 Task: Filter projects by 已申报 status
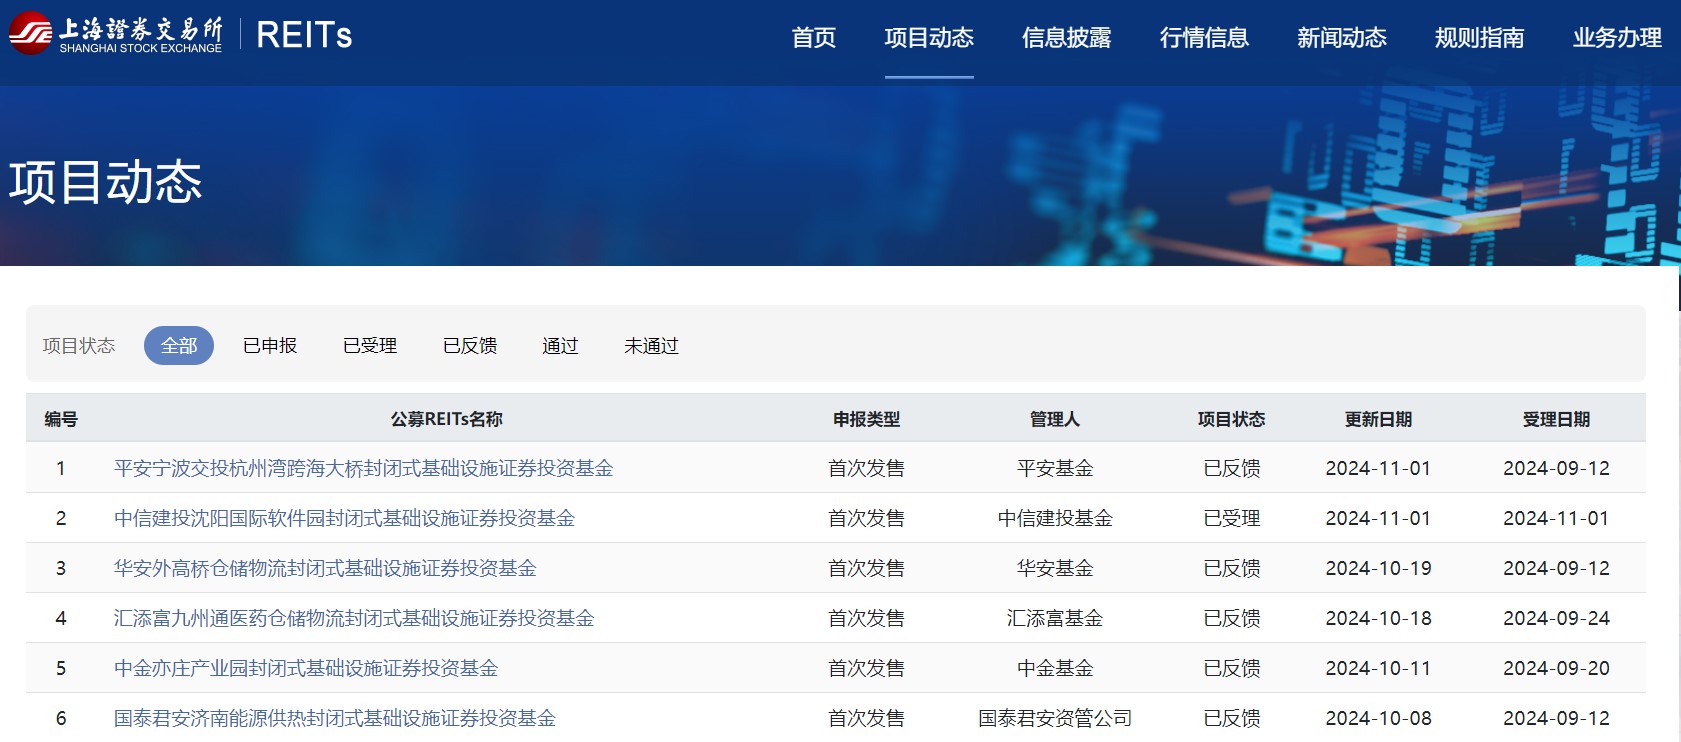[270, 346]
